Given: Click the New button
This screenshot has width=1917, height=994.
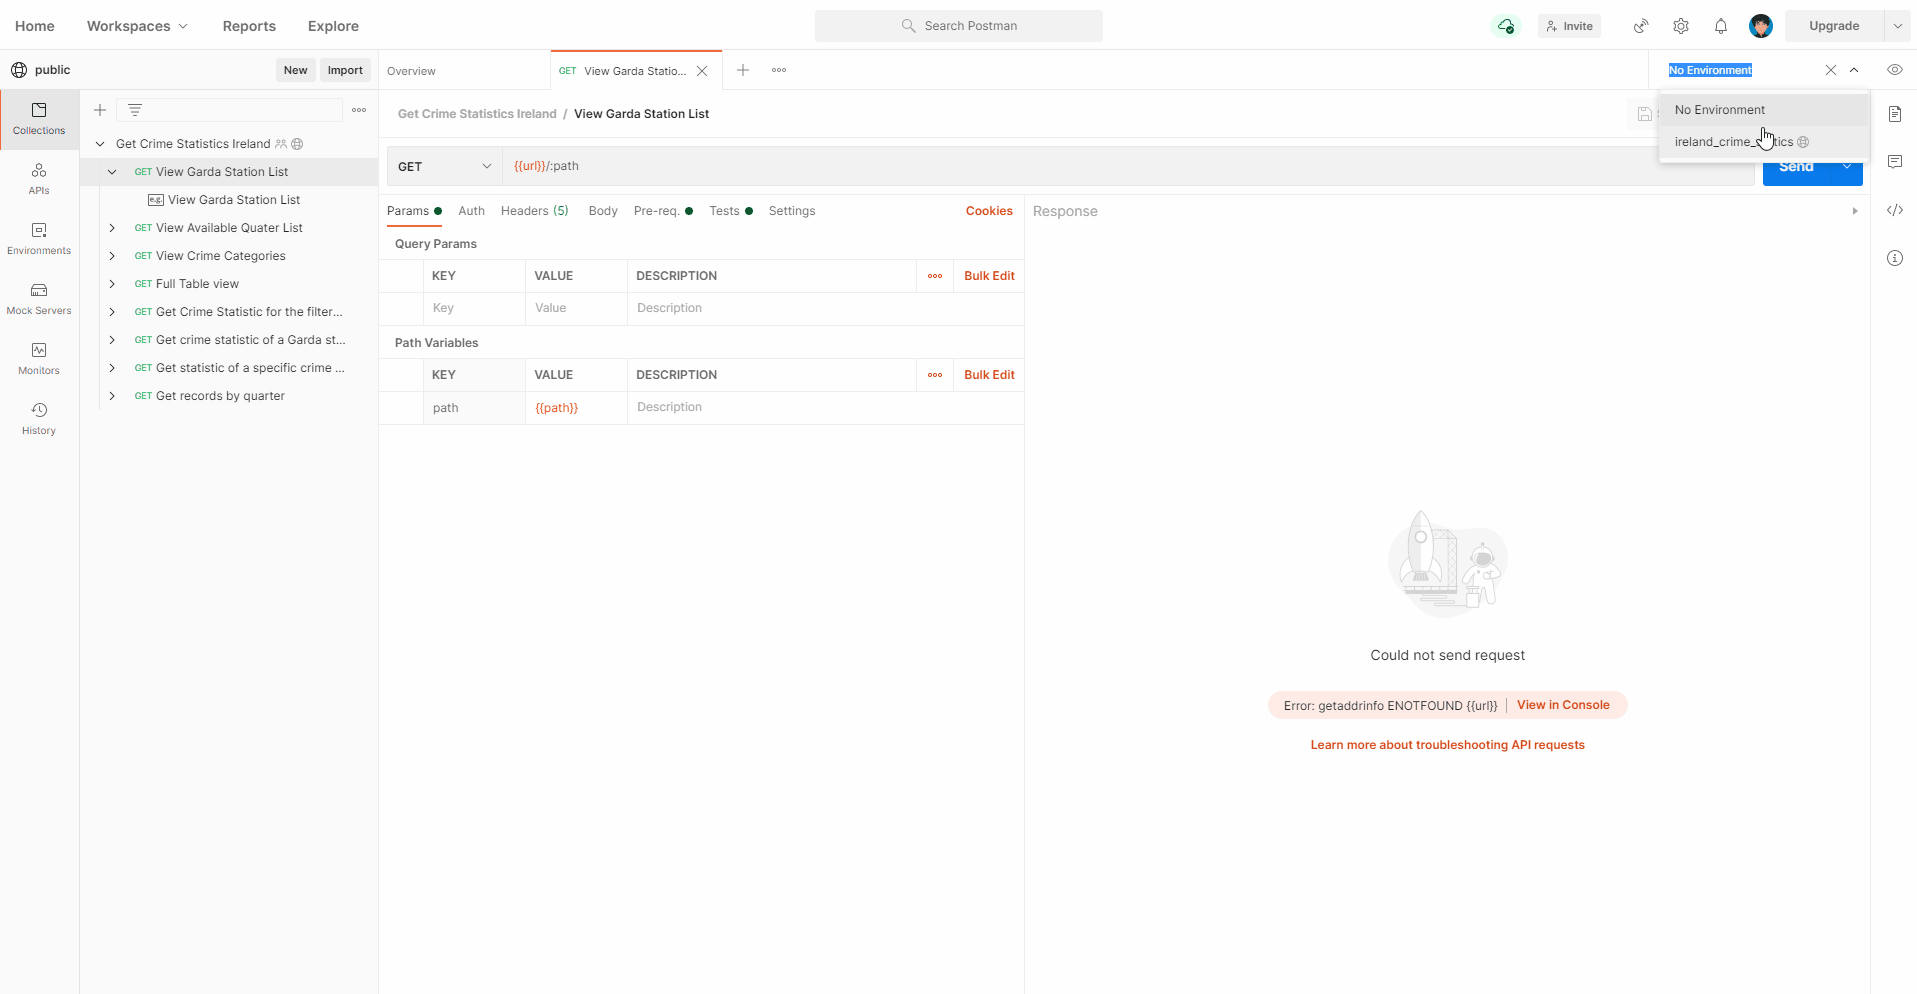Looking at the screenshot, I should pyautogui.click(x=295, y=70).
